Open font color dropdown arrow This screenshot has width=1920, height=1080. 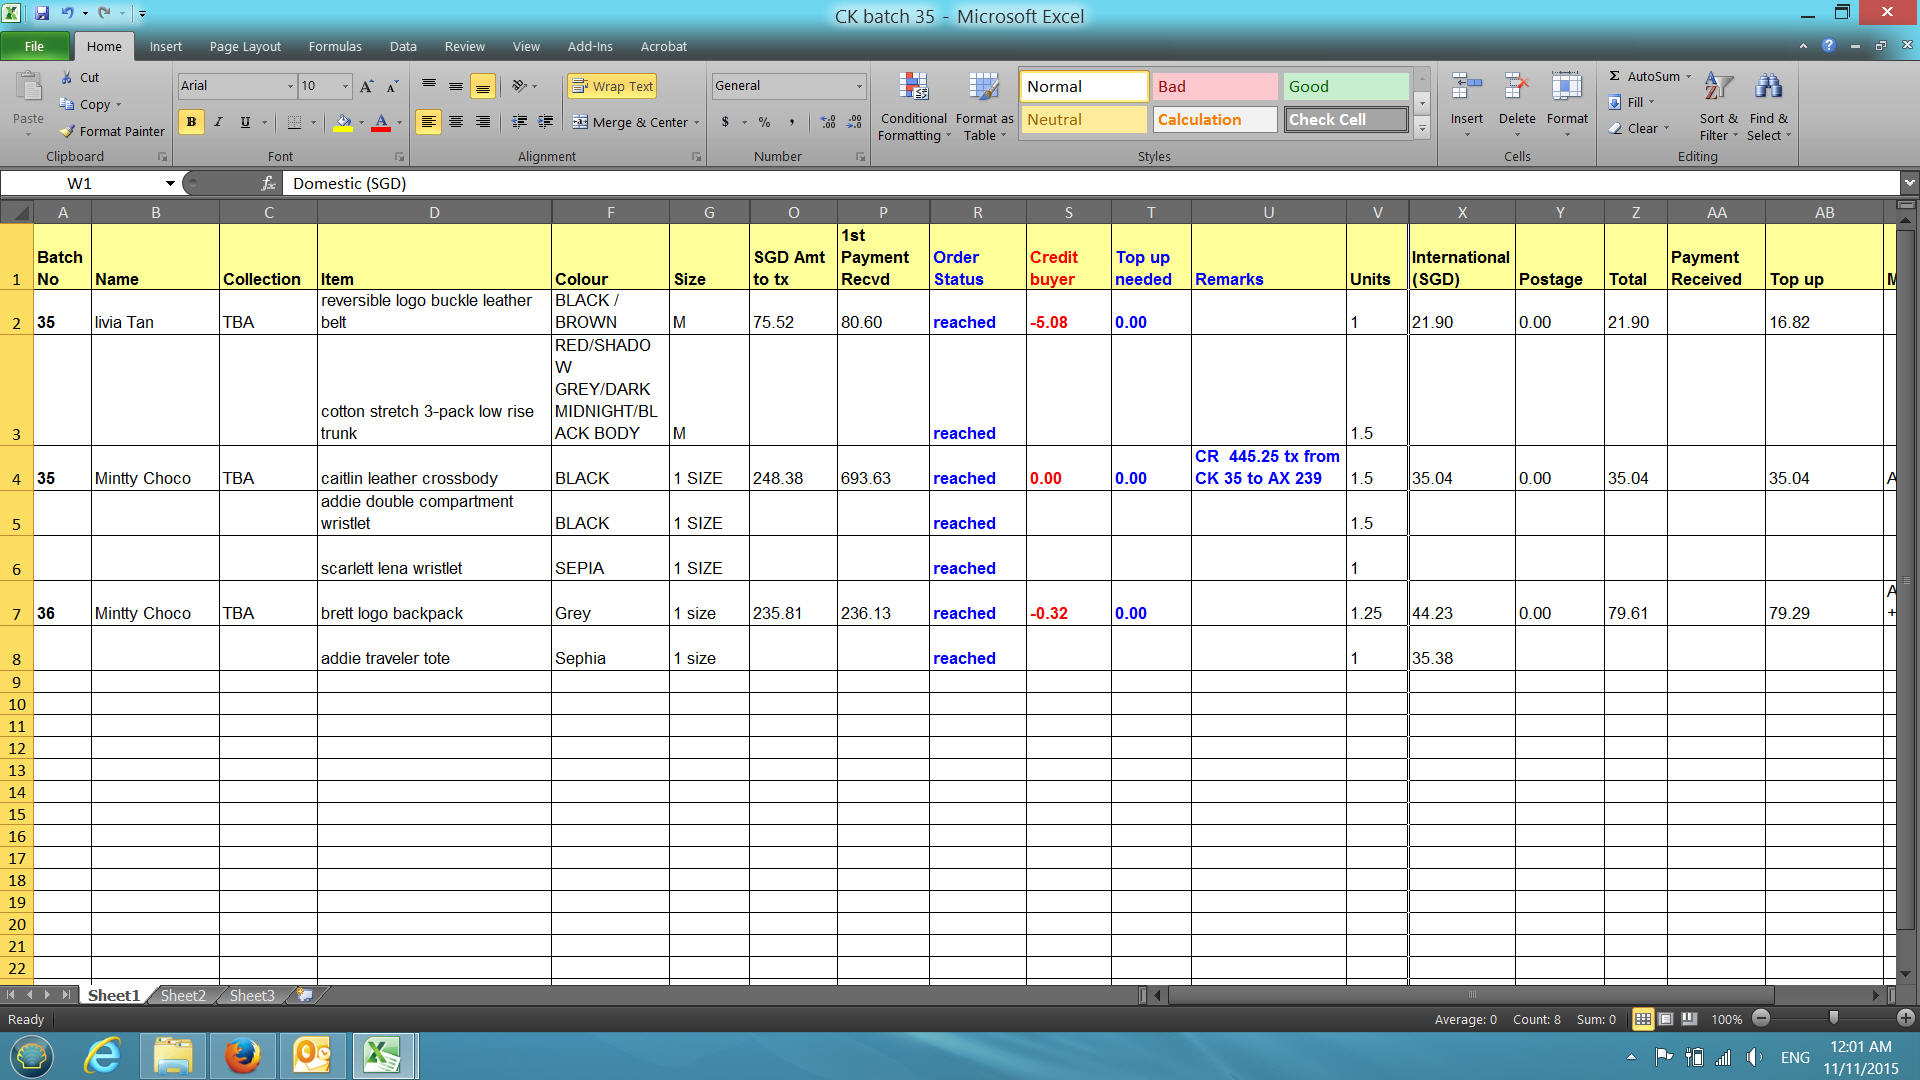[x=399, y=122]
